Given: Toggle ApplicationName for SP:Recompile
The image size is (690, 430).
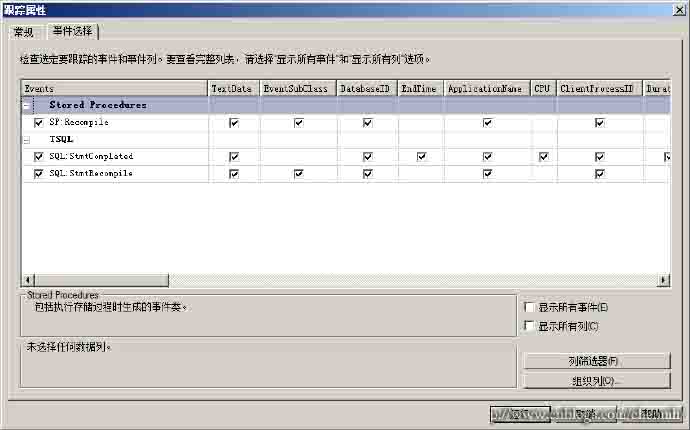Looking at the screenshot, I should pos(487,123).
